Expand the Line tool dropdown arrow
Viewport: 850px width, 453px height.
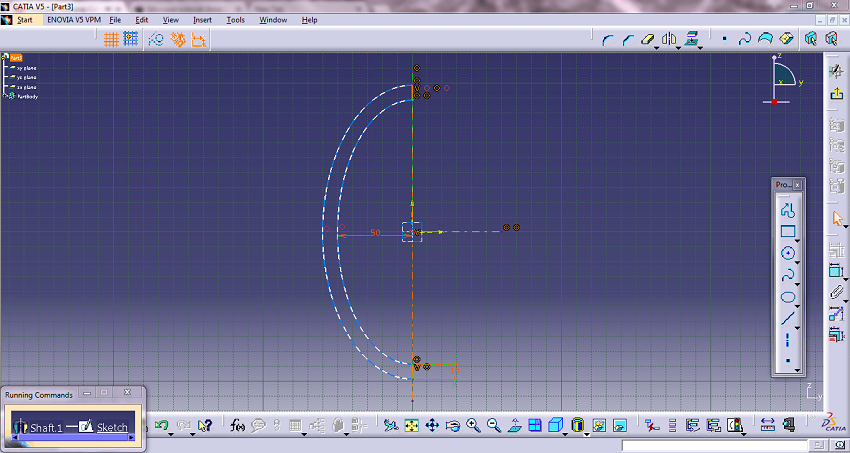pyautogui.click(x=797, y=328)
